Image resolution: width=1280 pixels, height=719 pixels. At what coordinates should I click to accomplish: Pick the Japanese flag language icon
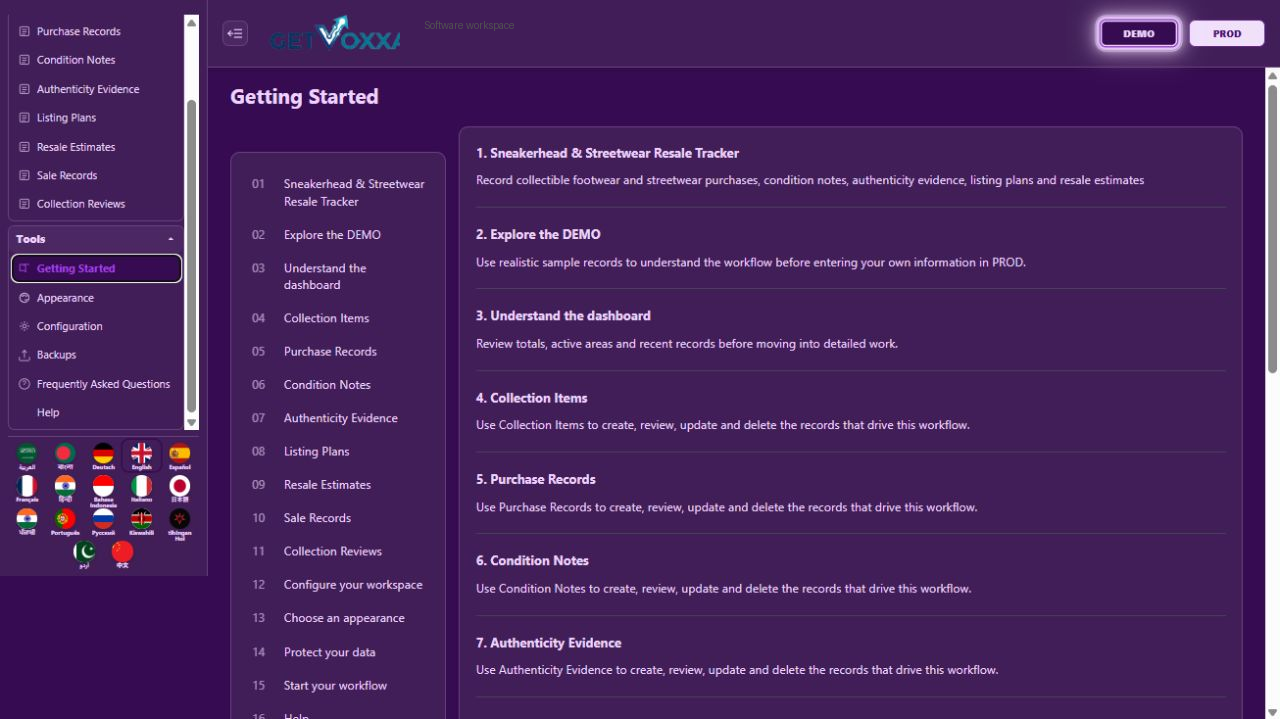pos(179,489)
